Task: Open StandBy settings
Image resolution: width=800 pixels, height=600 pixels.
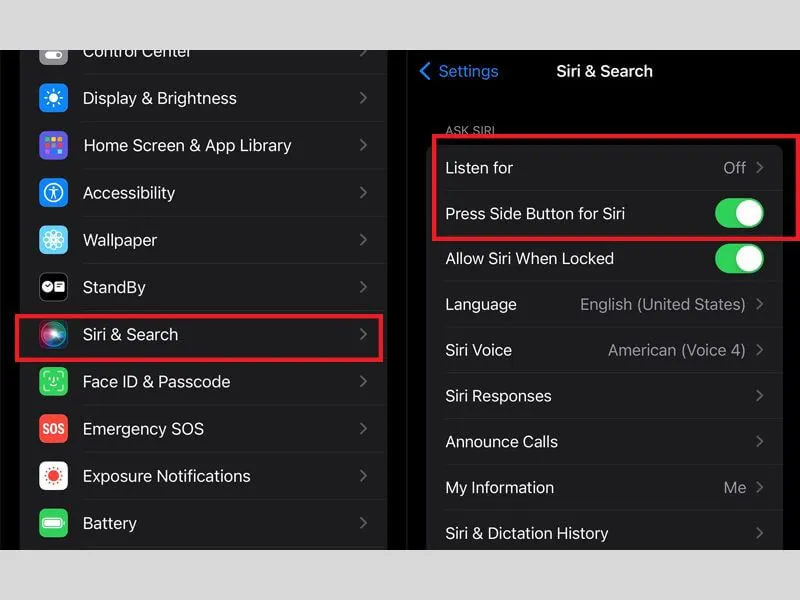Action: (203, 287)
